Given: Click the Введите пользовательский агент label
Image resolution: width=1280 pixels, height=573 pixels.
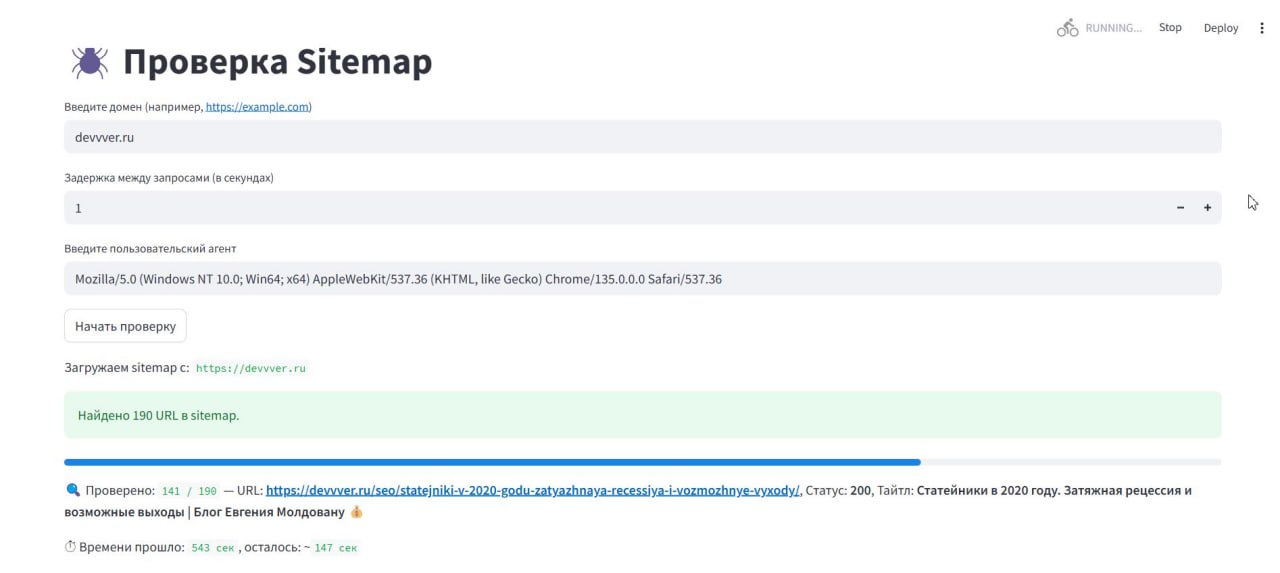Looking at the screenshot, I should click(150, 249).
